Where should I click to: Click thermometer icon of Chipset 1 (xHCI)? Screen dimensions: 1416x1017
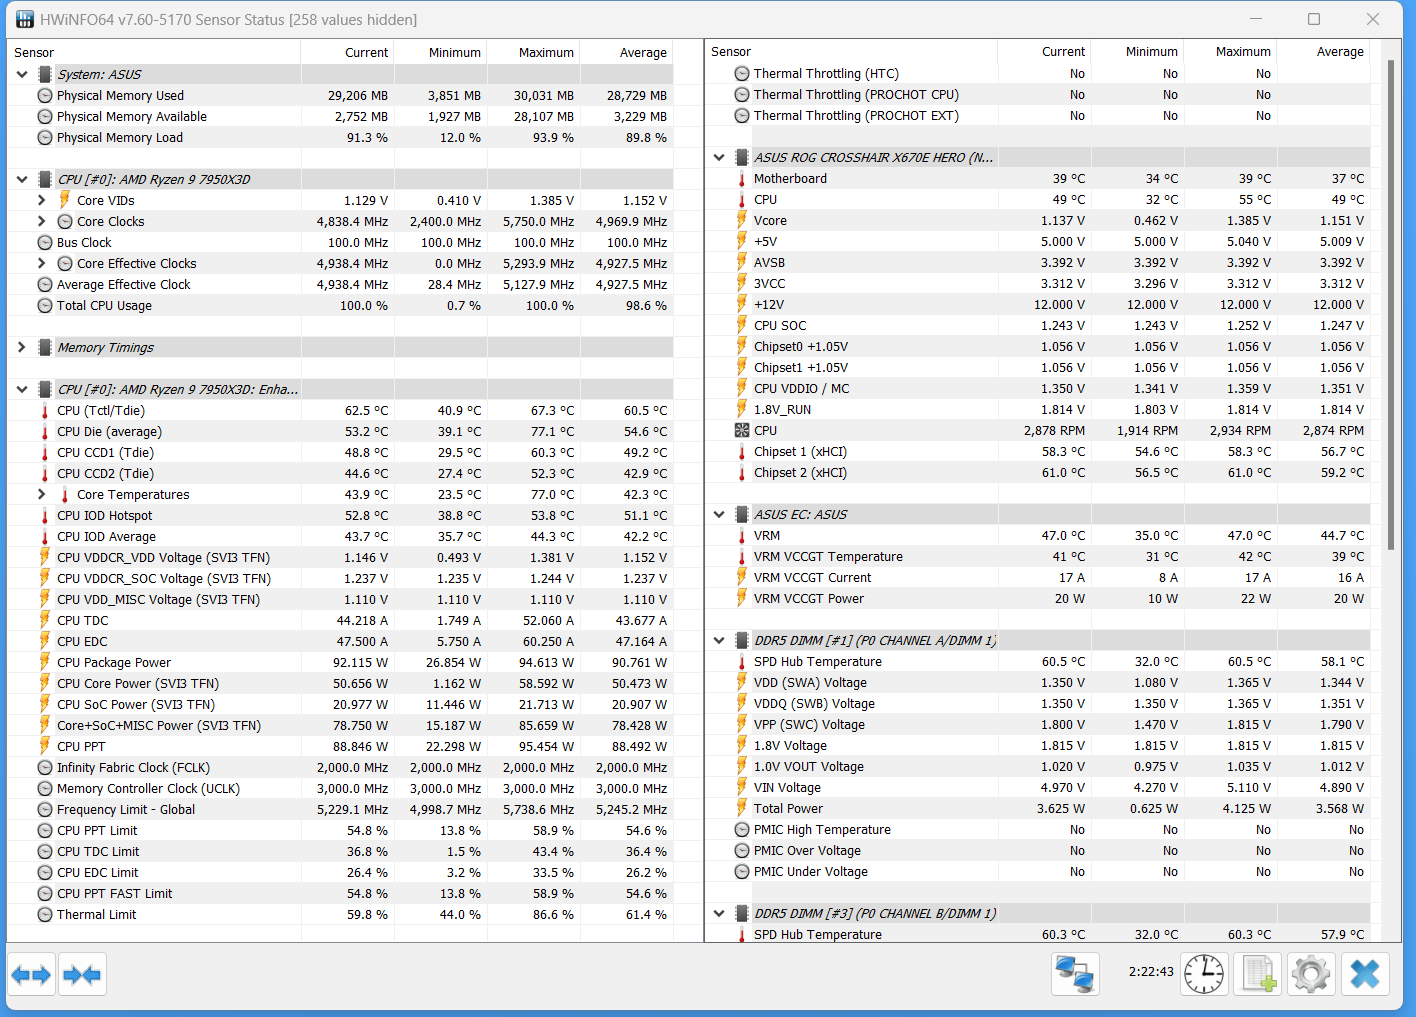point(742,451)
